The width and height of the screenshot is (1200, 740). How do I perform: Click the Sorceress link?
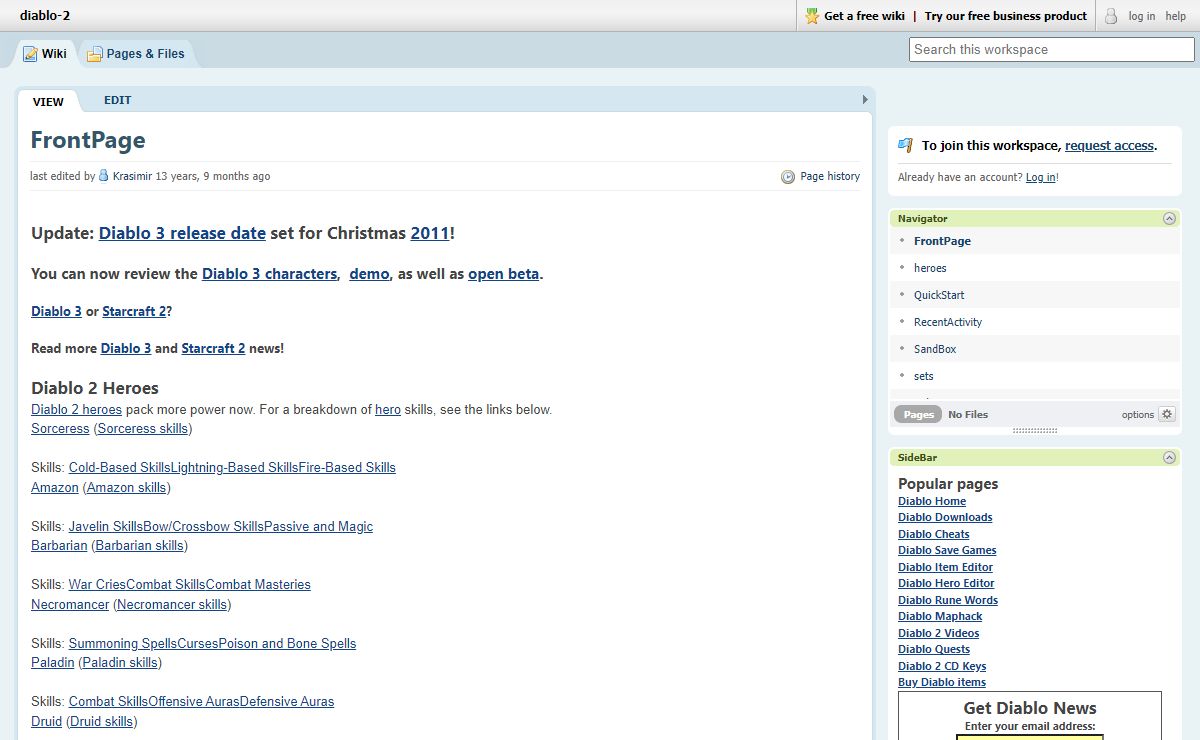(60, 428)
